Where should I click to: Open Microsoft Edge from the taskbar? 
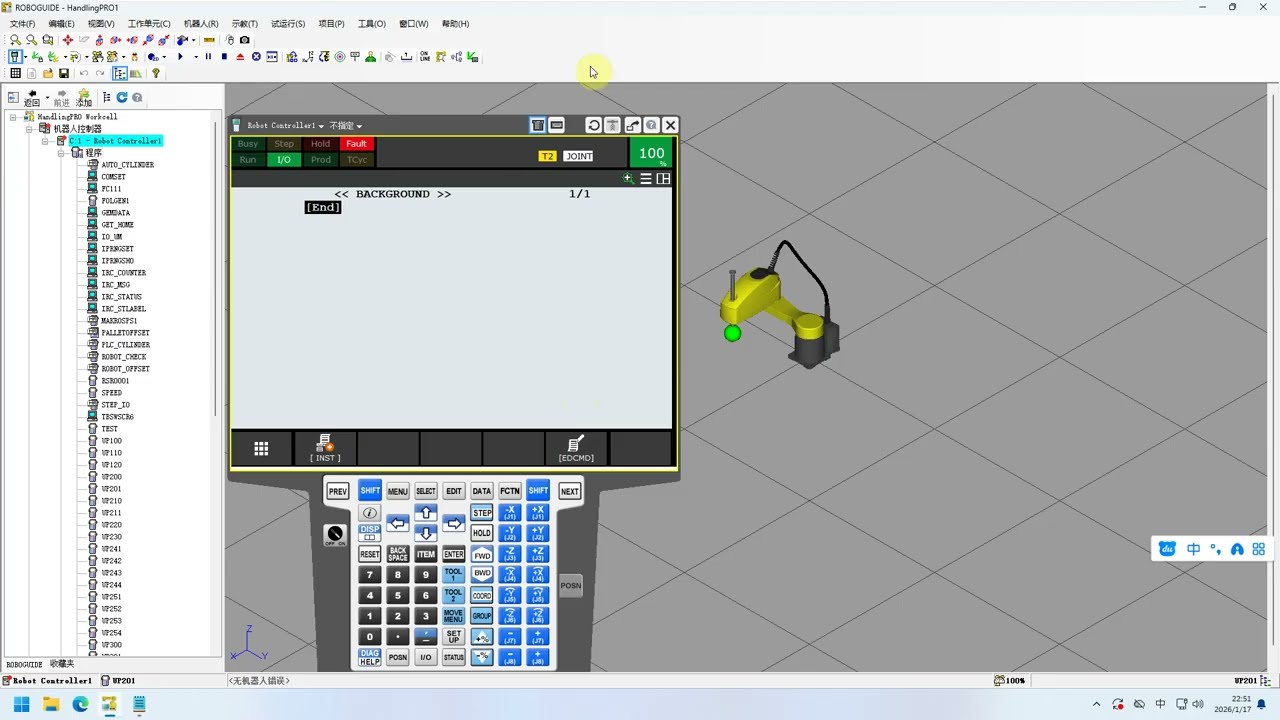click(x=80, y=704)
